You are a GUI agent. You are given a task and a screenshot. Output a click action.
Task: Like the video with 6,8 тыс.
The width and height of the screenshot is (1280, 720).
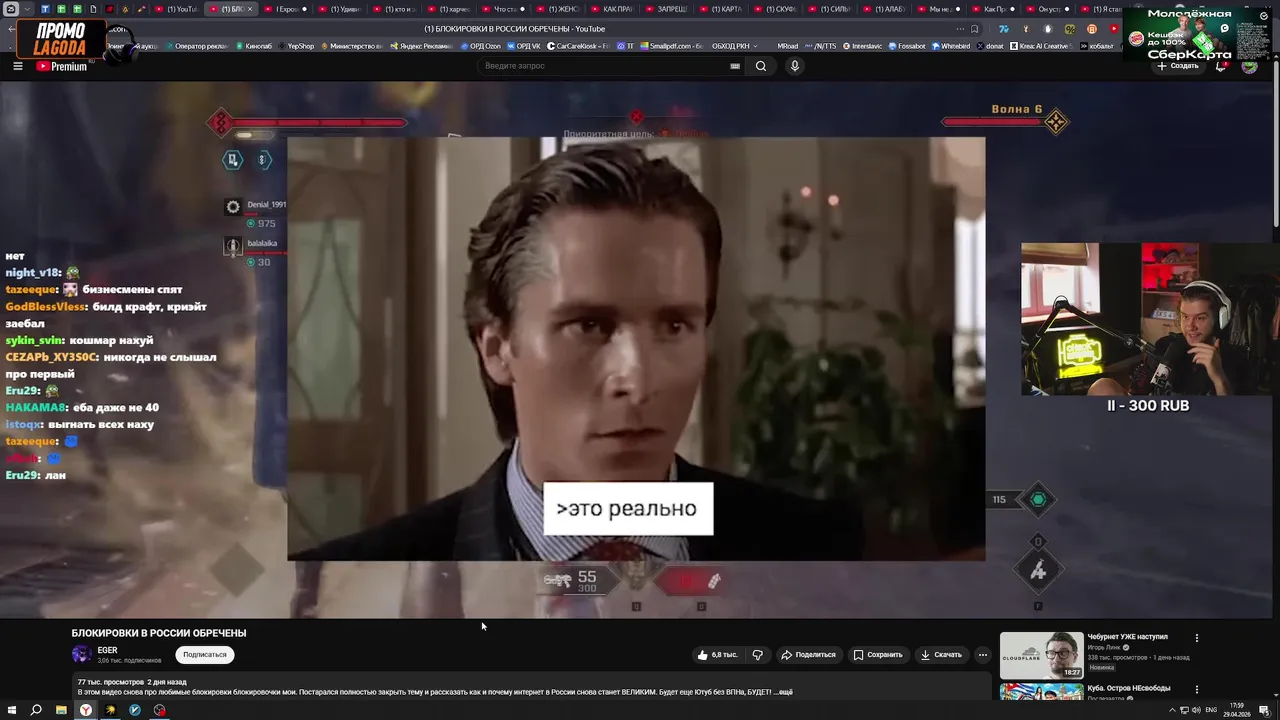coord(717,655)
